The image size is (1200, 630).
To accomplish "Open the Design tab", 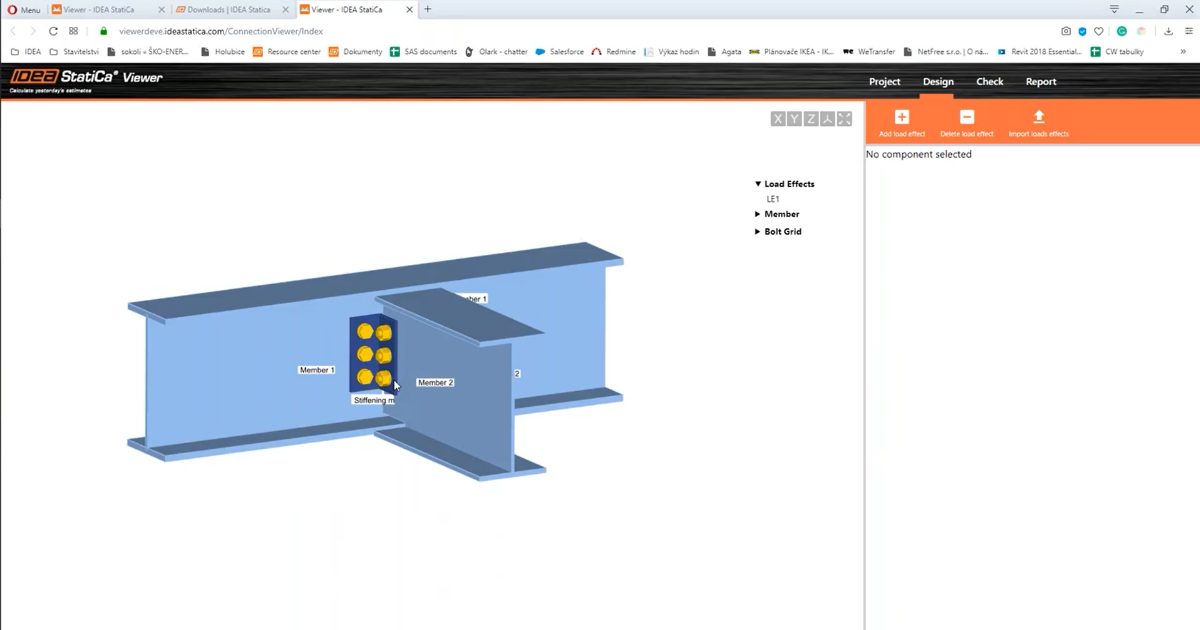I will click(x=938, y=82).
